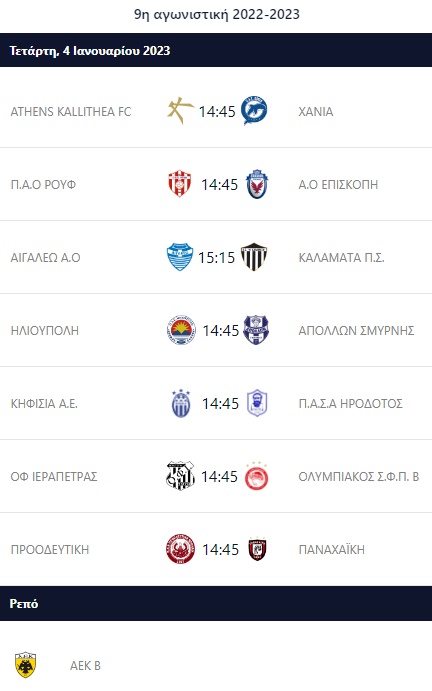Image resolution: width=432 pixels, height=691 pixels.
Task: Click the Α.Ο Επισκοπή eagle crest
Action: pyautogui.click(x=257, y=183)
